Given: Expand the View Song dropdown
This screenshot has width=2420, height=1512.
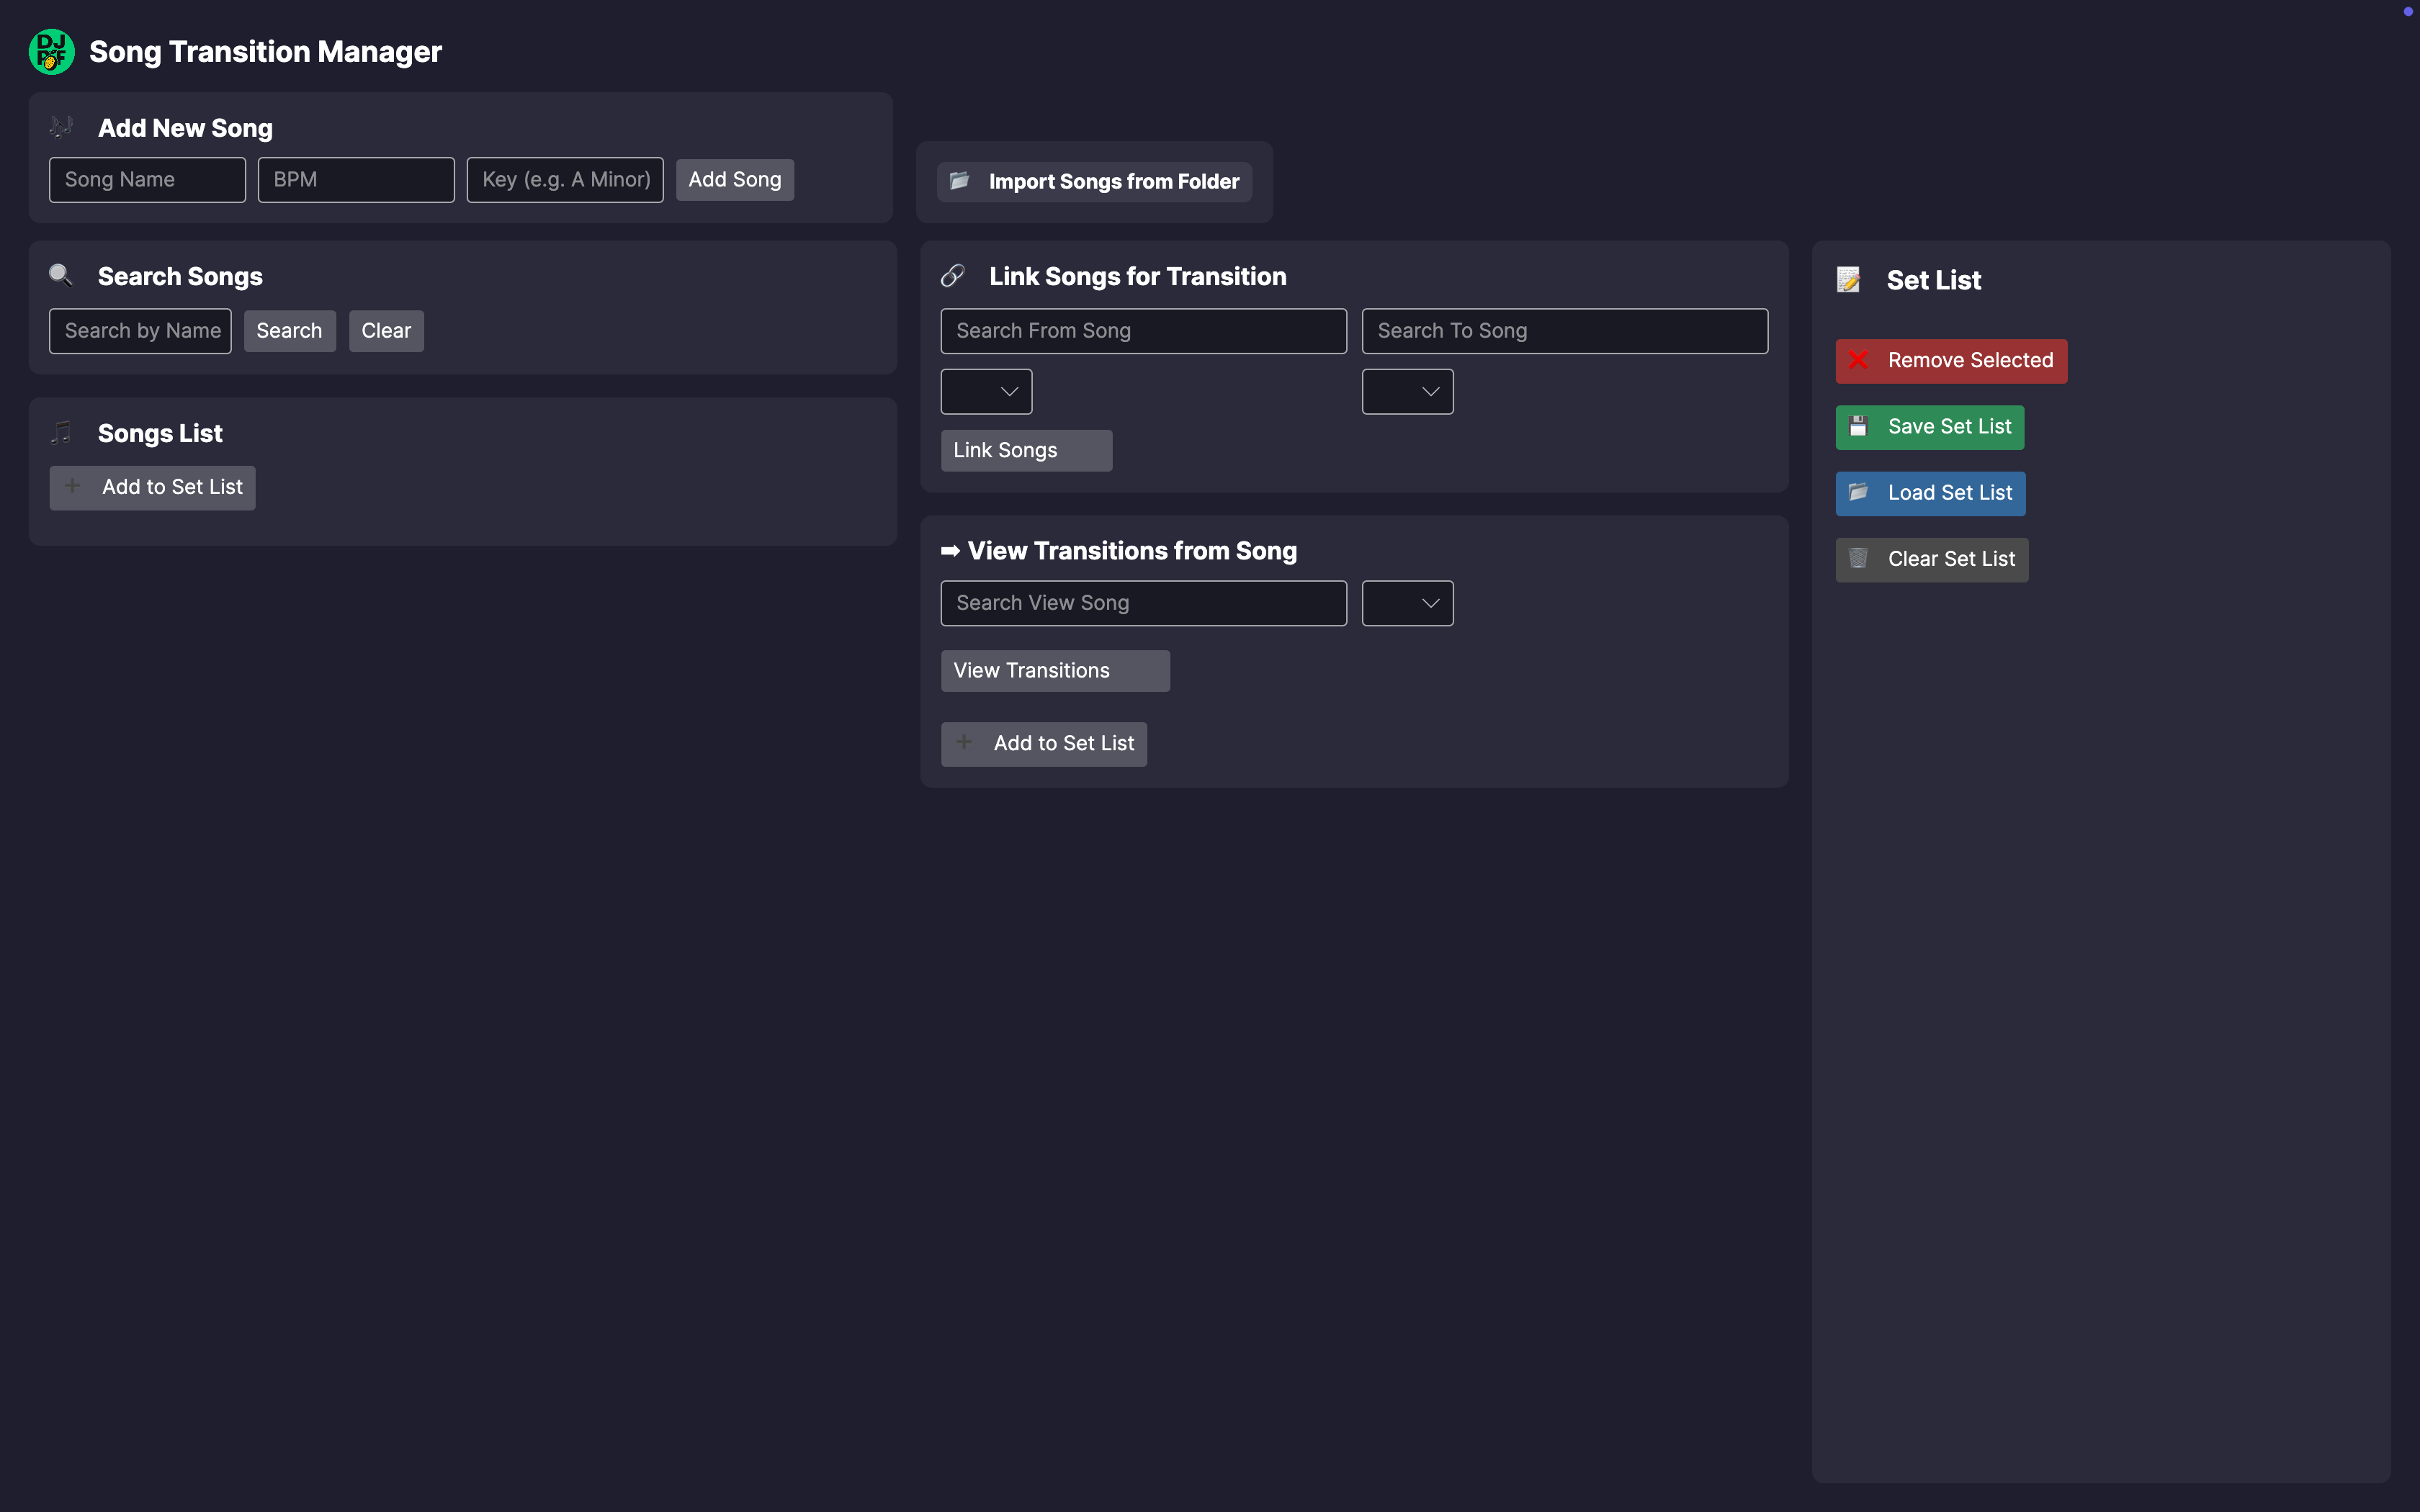Looking at the screenshot, I should coord(1407,603).
